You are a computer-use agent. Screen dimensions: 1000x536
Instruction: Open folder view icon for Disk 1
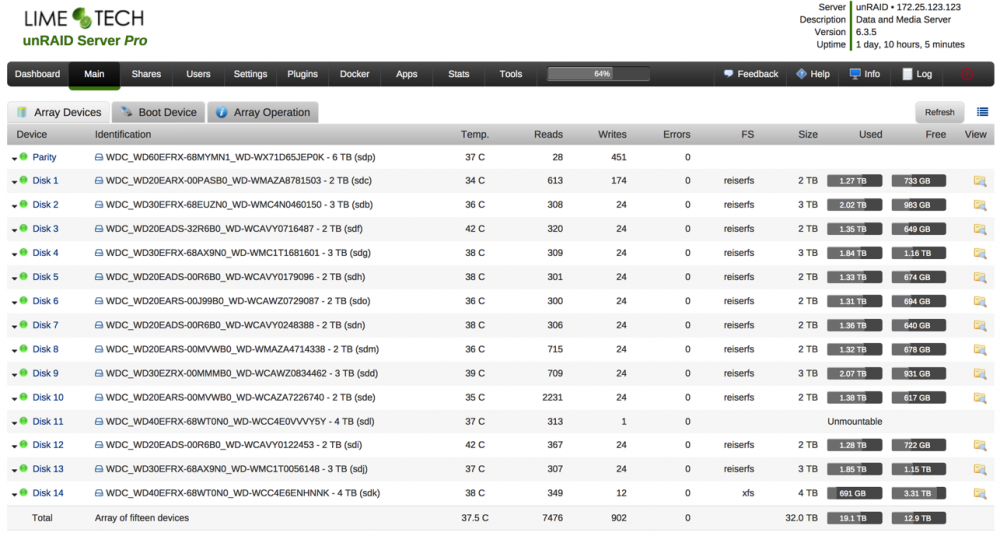point(980,181)
